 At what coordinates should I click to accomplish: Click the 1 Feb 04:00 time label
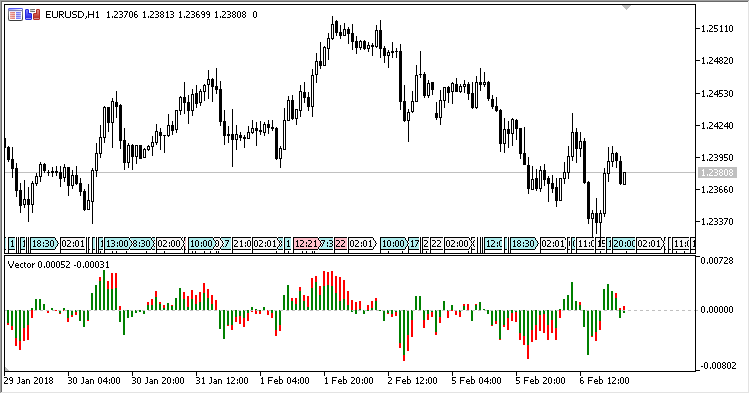coord(285,381)
